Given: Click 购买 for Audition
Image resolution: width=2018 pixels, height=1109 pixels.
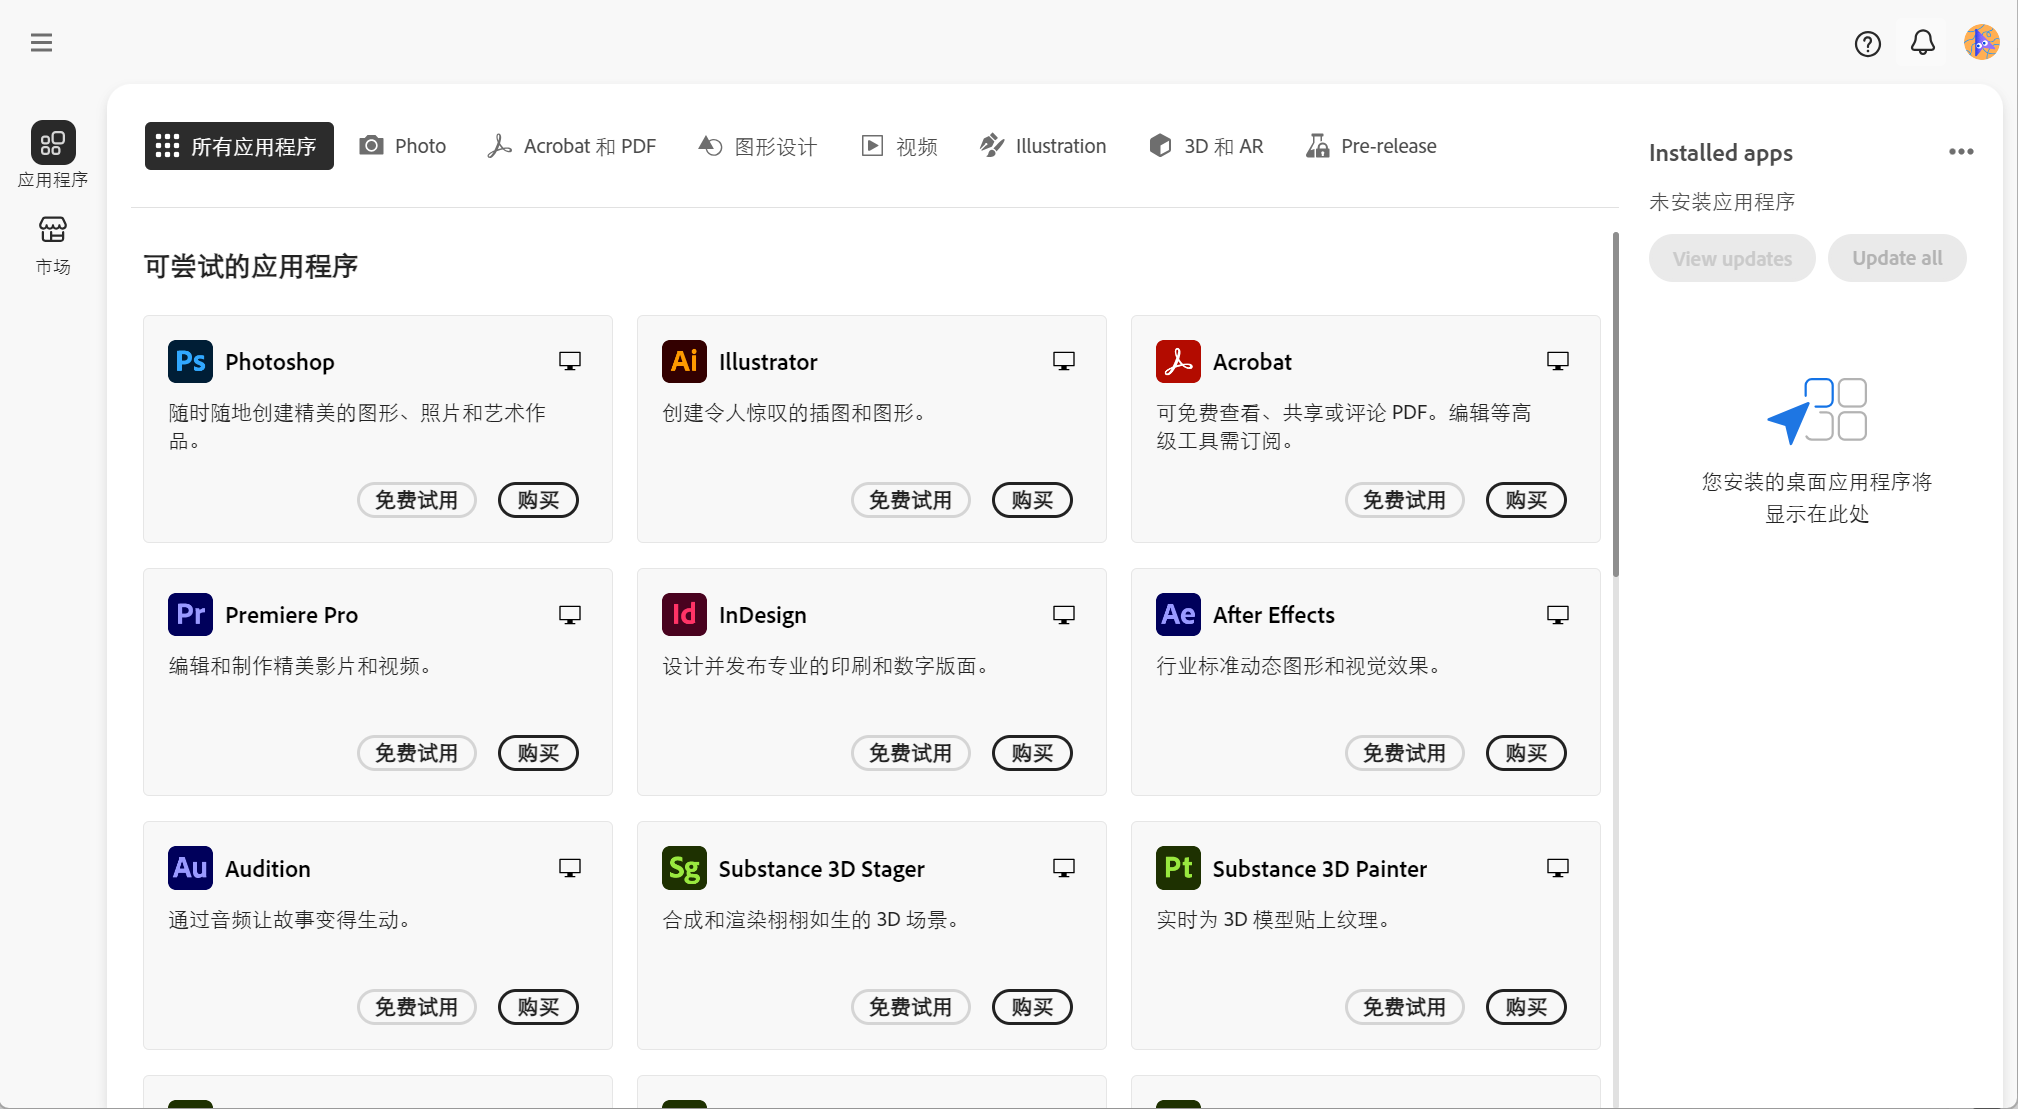Looking at the screenshot, I should point(538,1007).
